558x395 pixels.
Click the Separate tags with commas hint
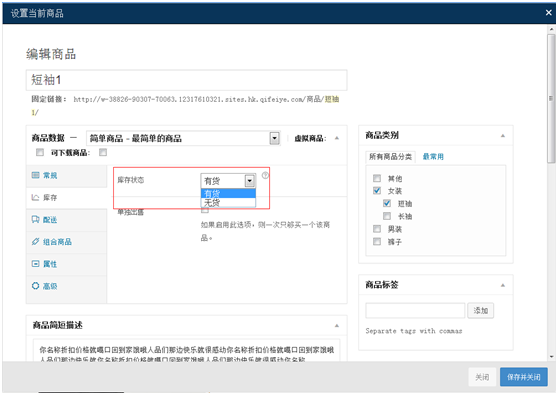pyautogui.click(x=414, y=331)
